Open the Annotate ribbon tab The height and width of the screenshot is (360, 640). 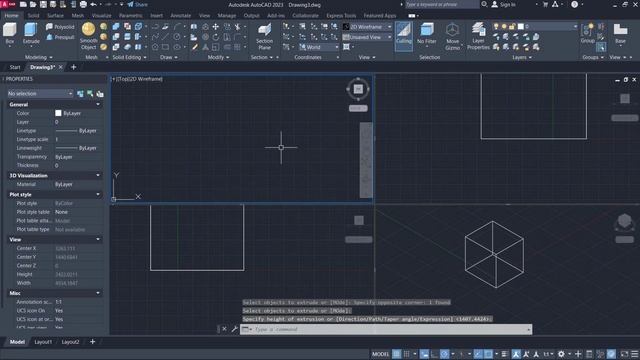point(180,16)
